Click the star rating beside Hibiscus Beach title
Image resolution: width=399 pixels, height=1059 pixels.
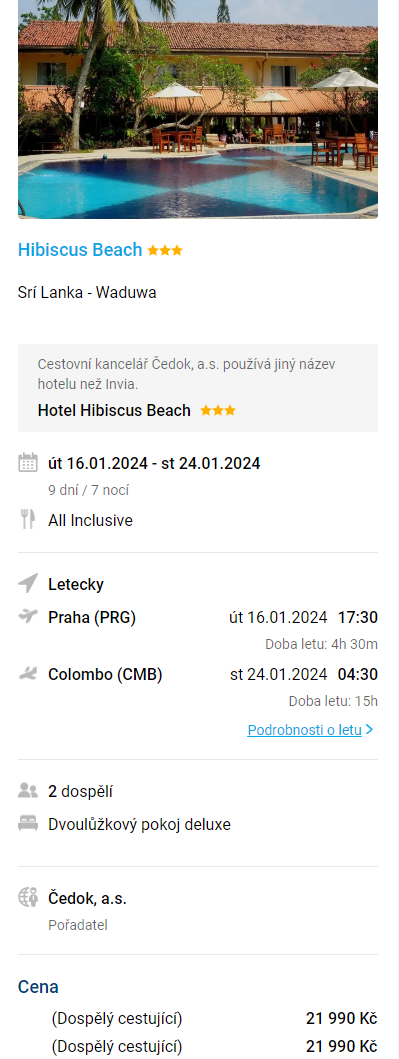pyautogui.click(x=165, y=251)
